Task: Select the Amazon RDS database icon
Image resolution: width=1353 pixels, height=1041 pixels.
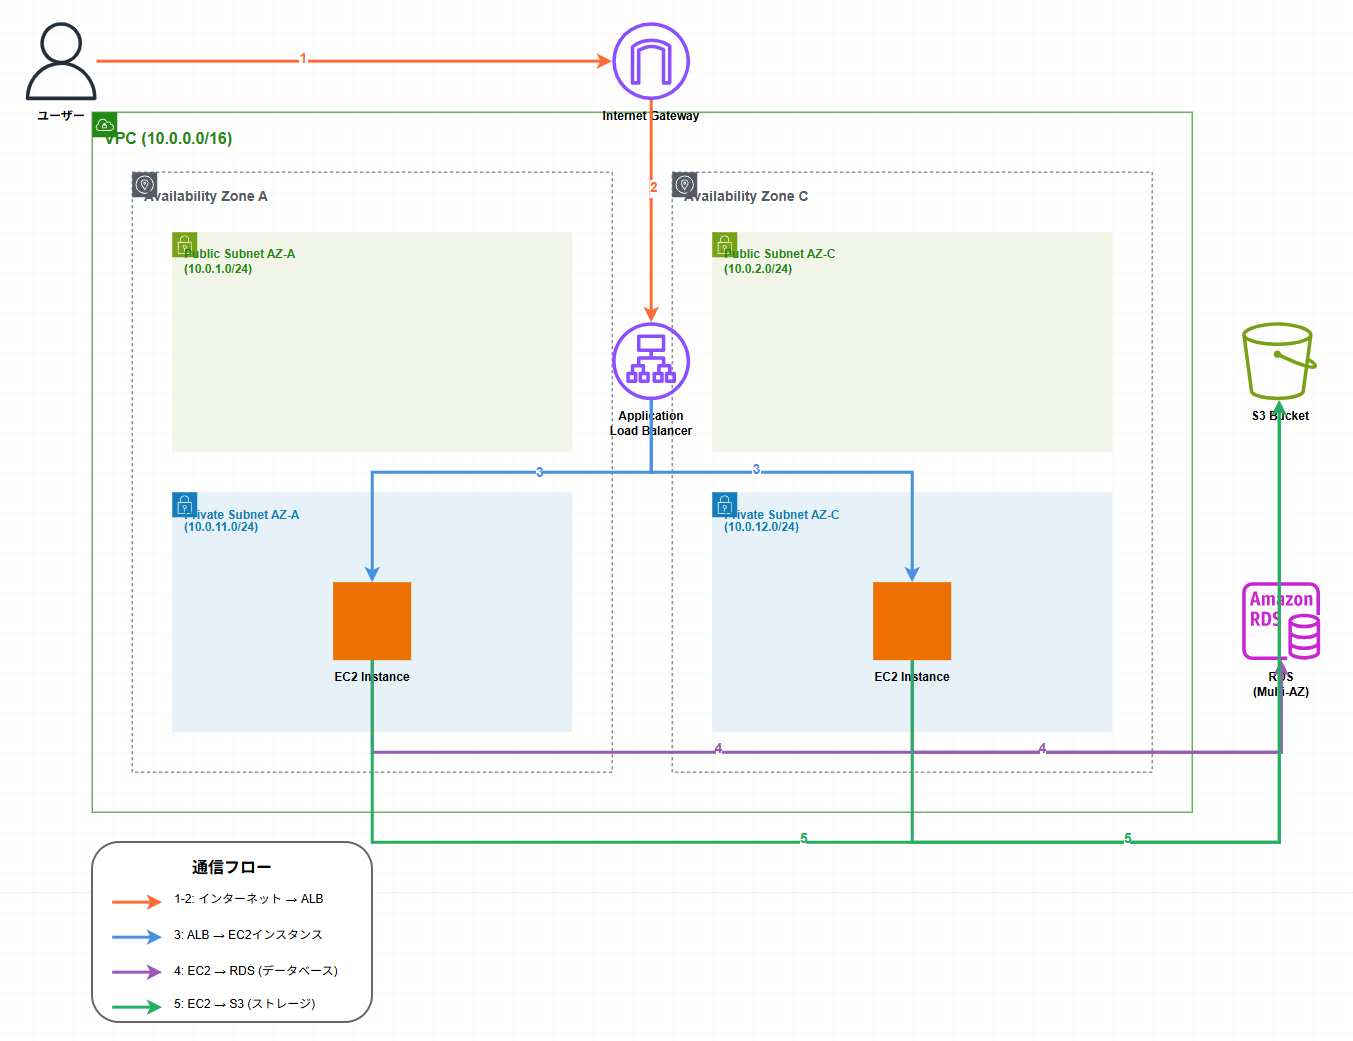Action: pos(1281,621)
